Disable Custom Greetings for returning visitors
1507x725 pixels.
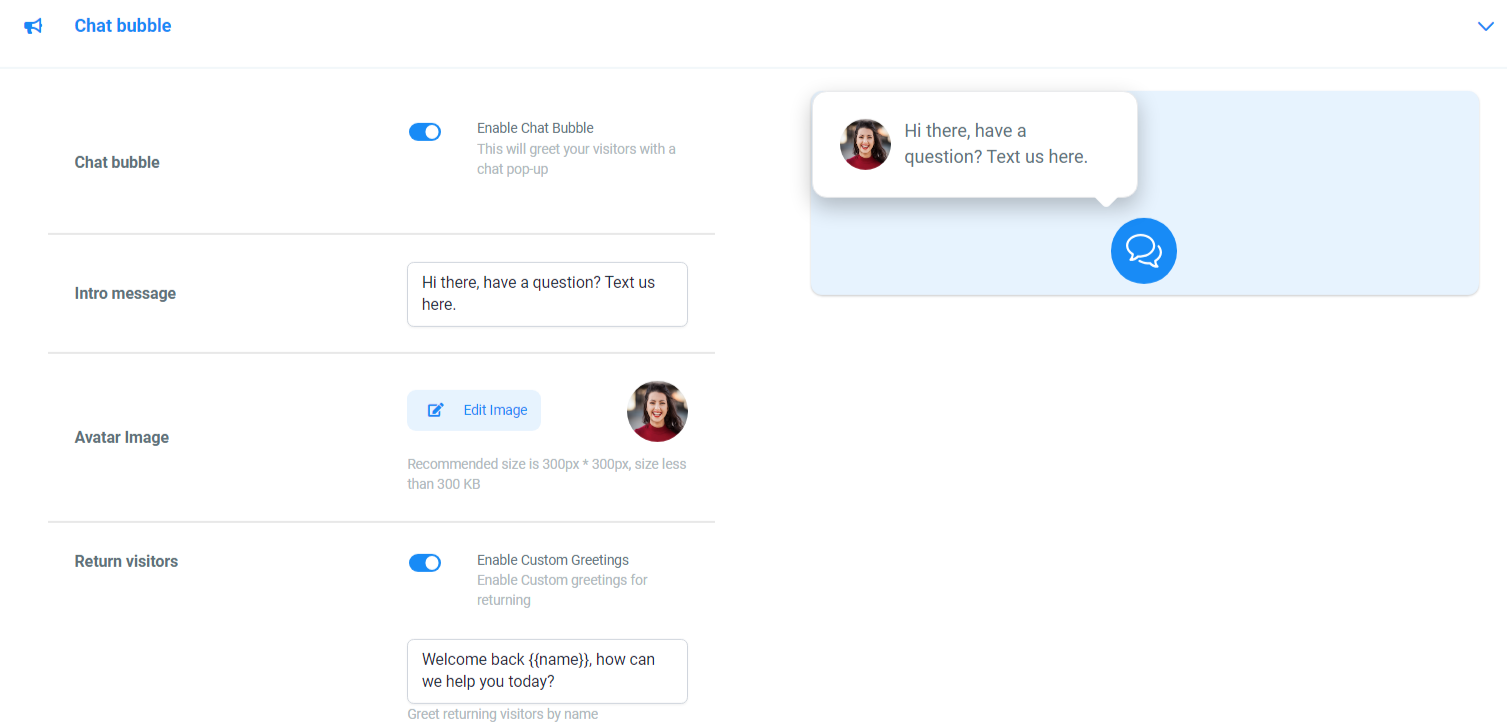425,562
